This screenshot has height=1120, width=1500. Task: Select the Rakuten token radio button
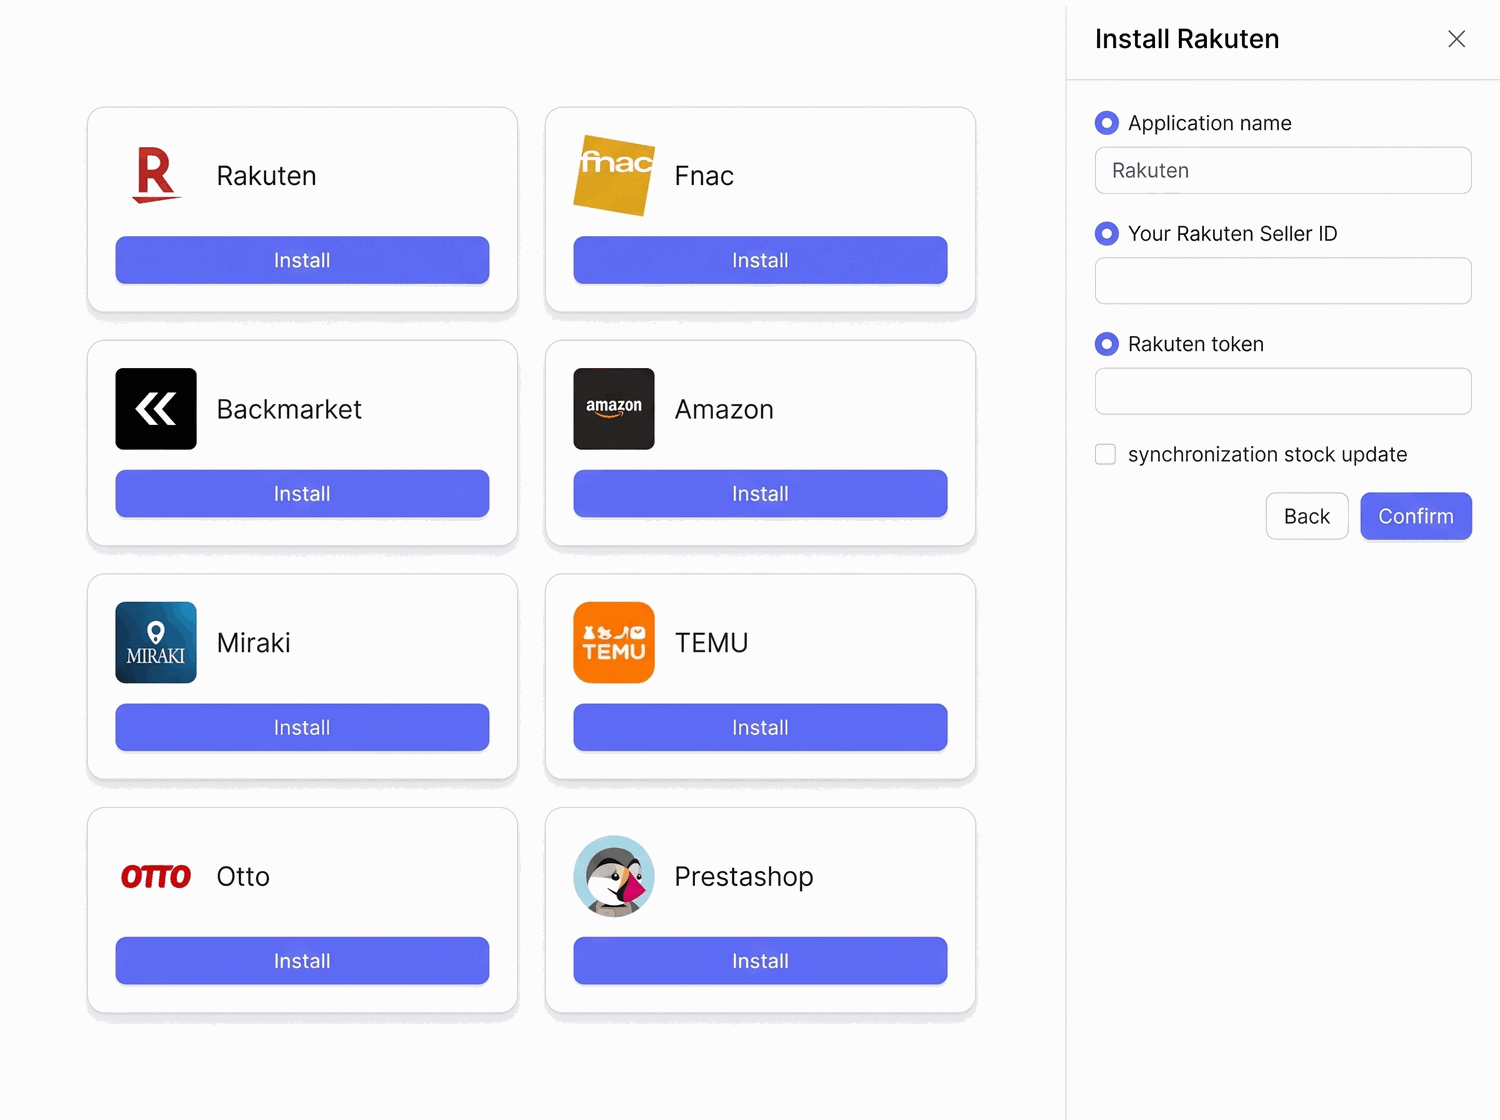pos(1107,344)
